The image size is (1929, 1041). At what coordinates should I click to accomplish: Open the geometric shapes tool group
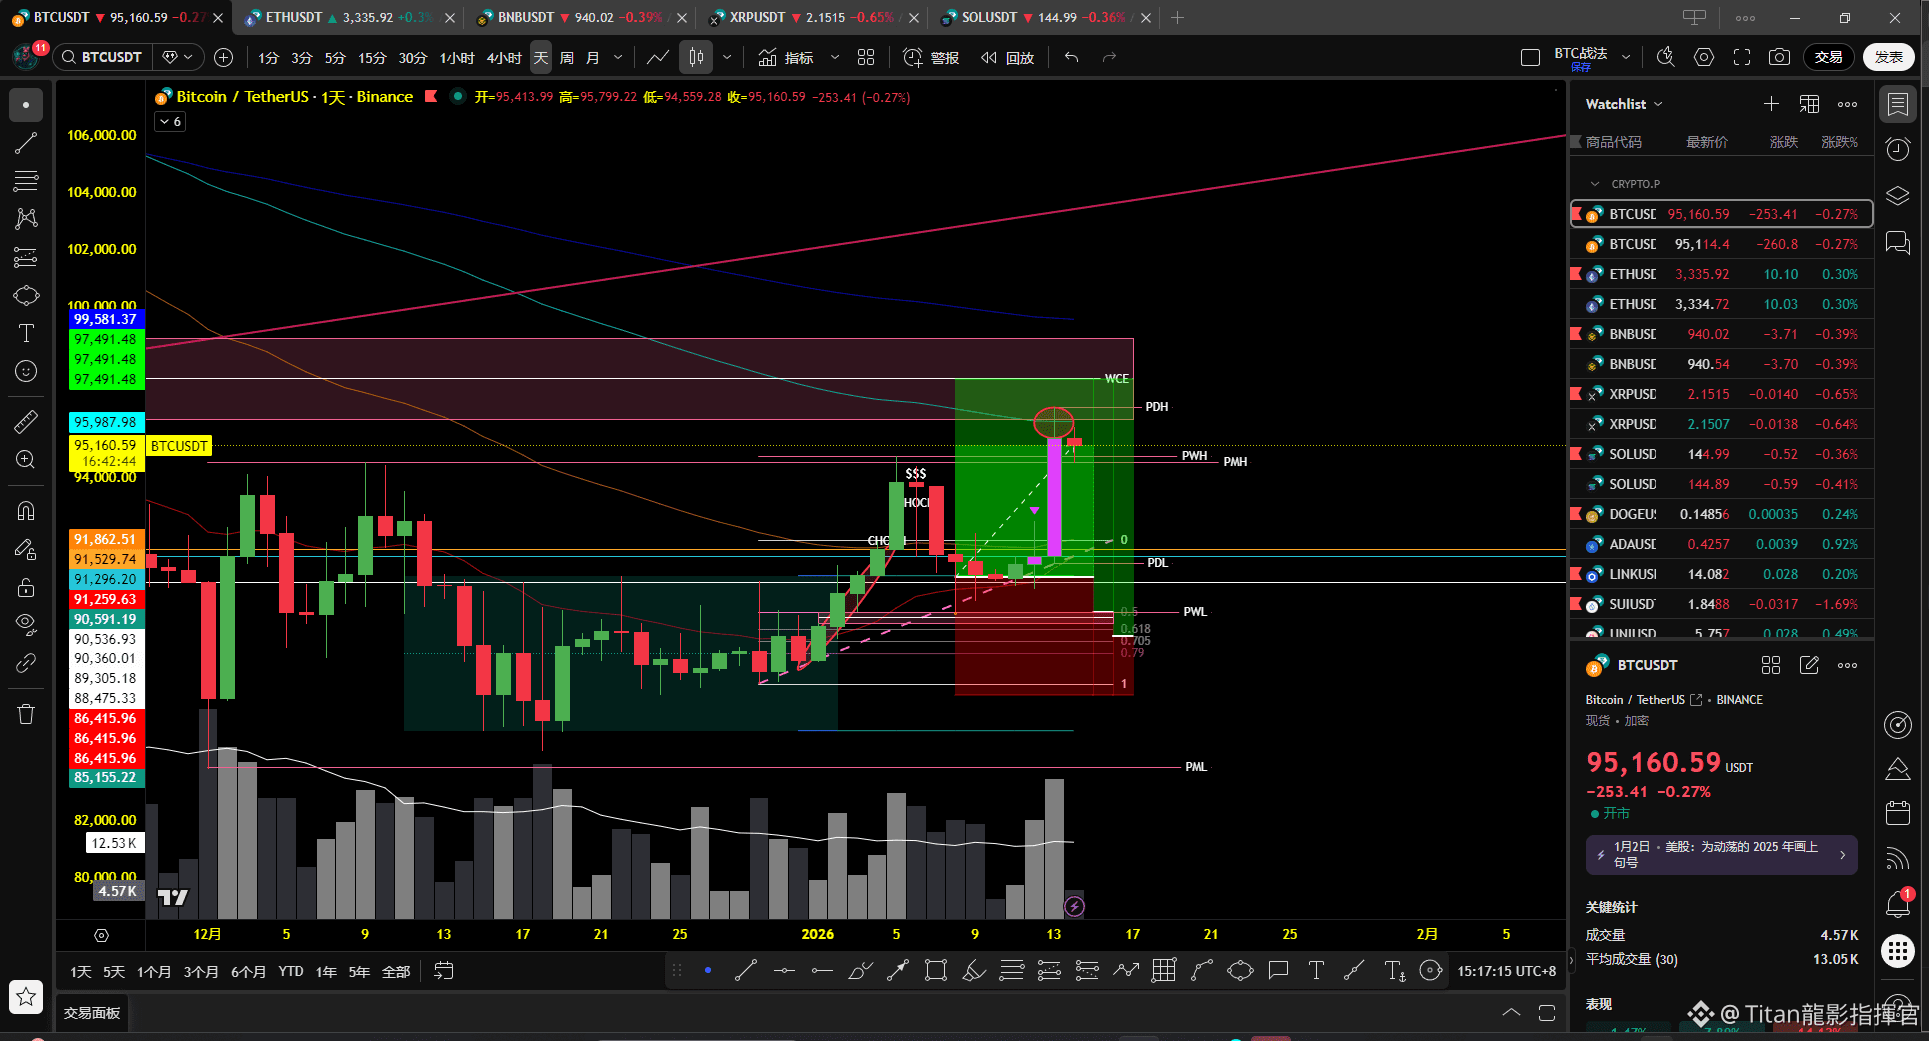tap(26, 295)
